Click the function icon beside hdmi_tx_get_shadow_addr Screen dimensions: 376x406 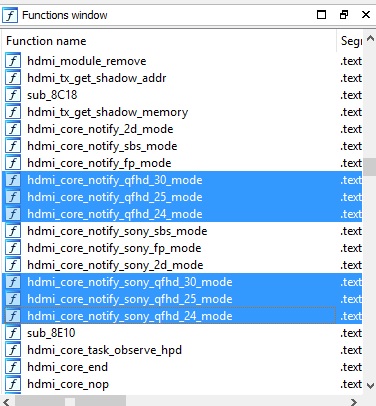13,78
